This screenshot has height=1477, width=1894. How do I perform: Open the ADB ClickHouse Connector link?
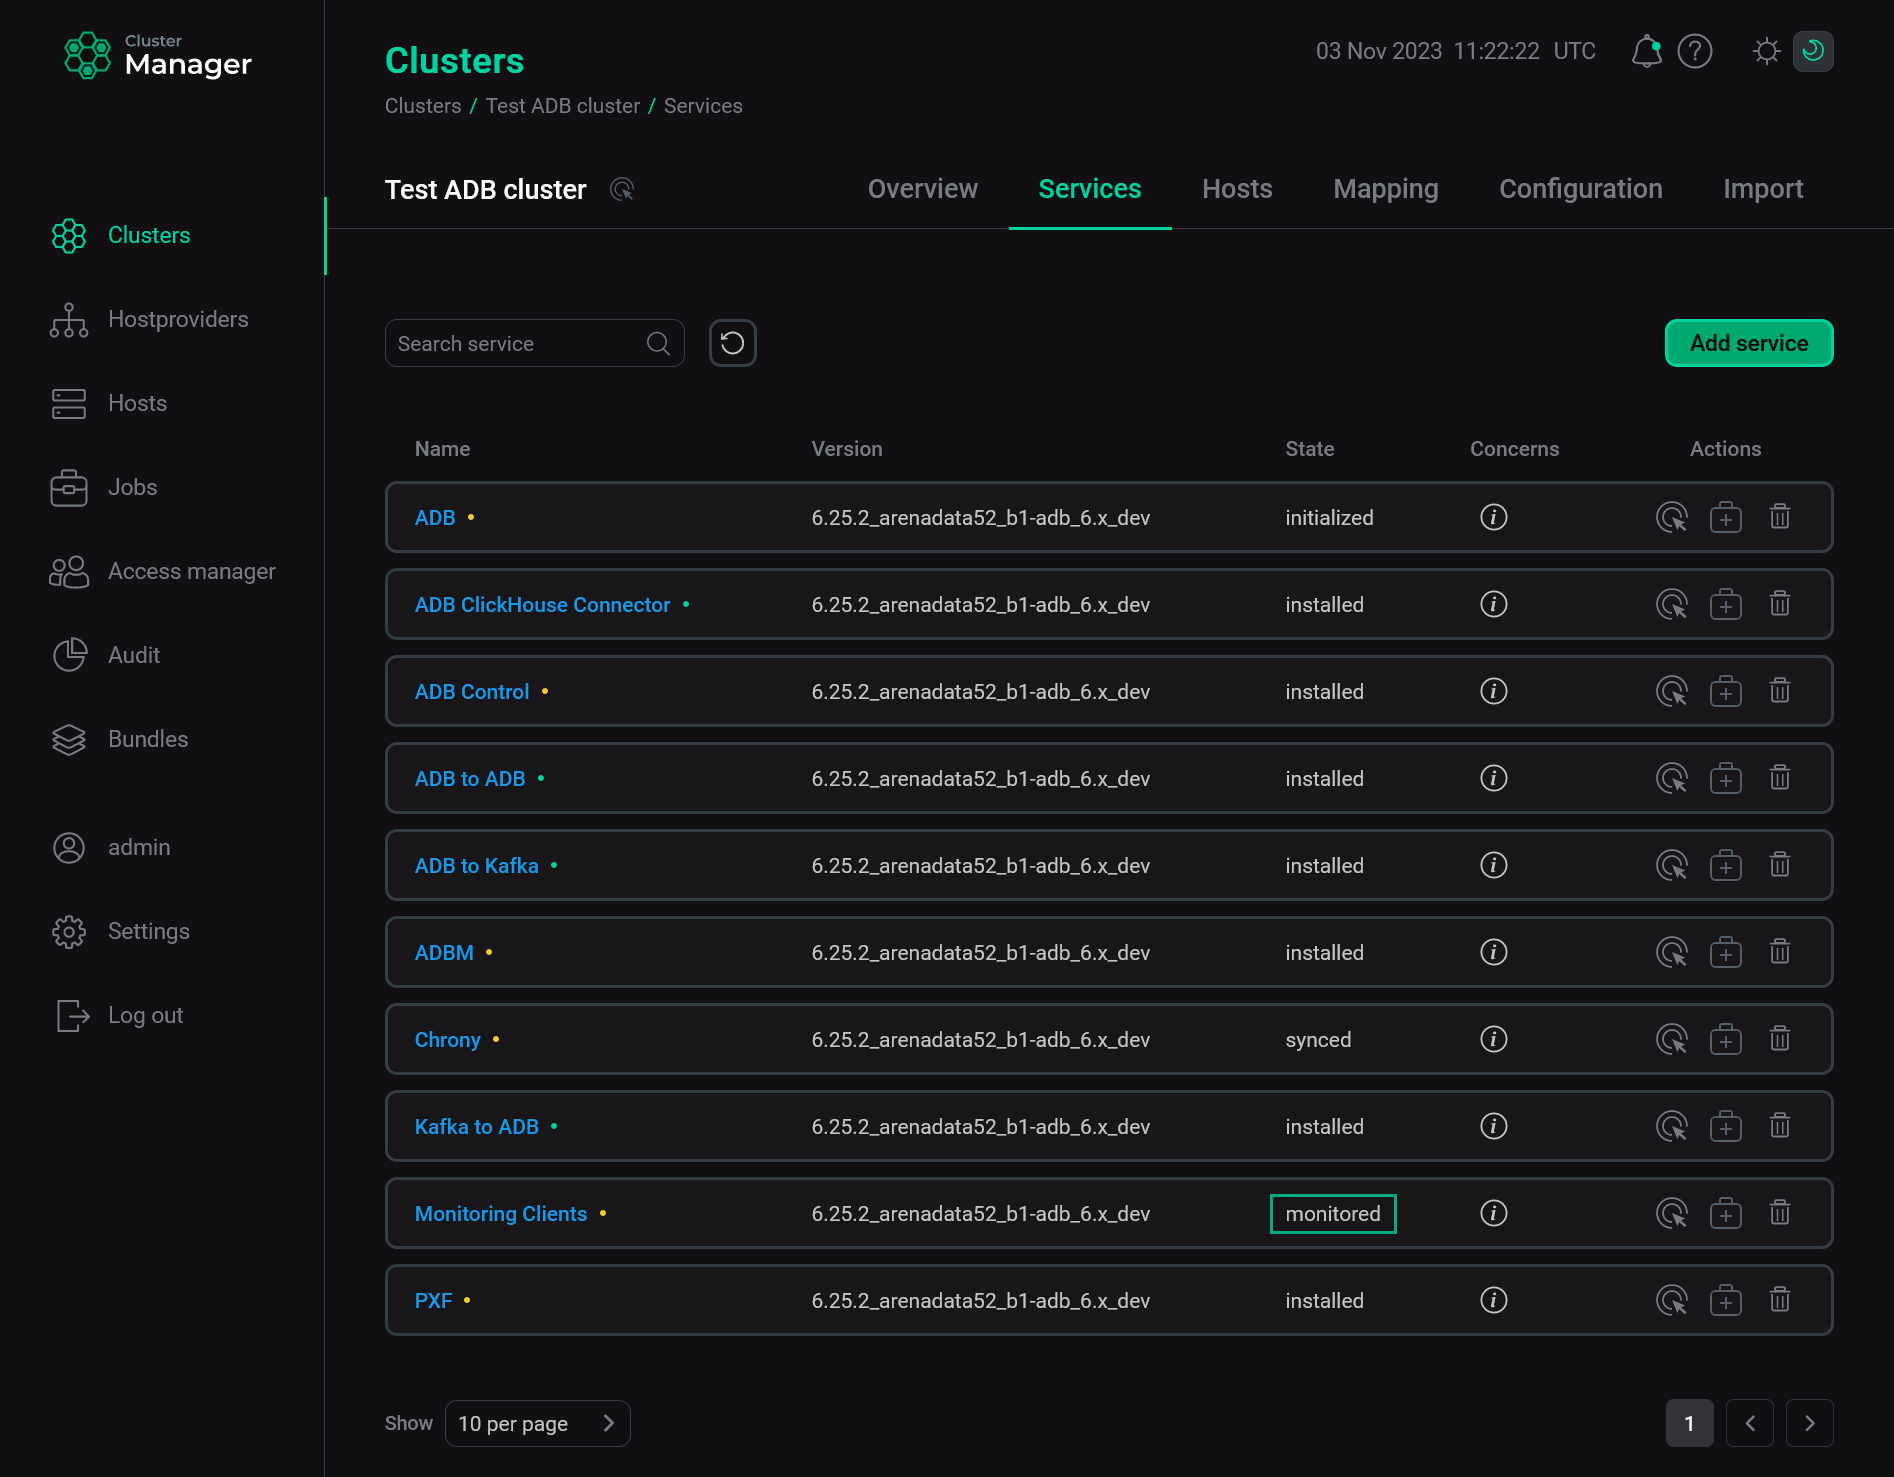pos(542,604)
